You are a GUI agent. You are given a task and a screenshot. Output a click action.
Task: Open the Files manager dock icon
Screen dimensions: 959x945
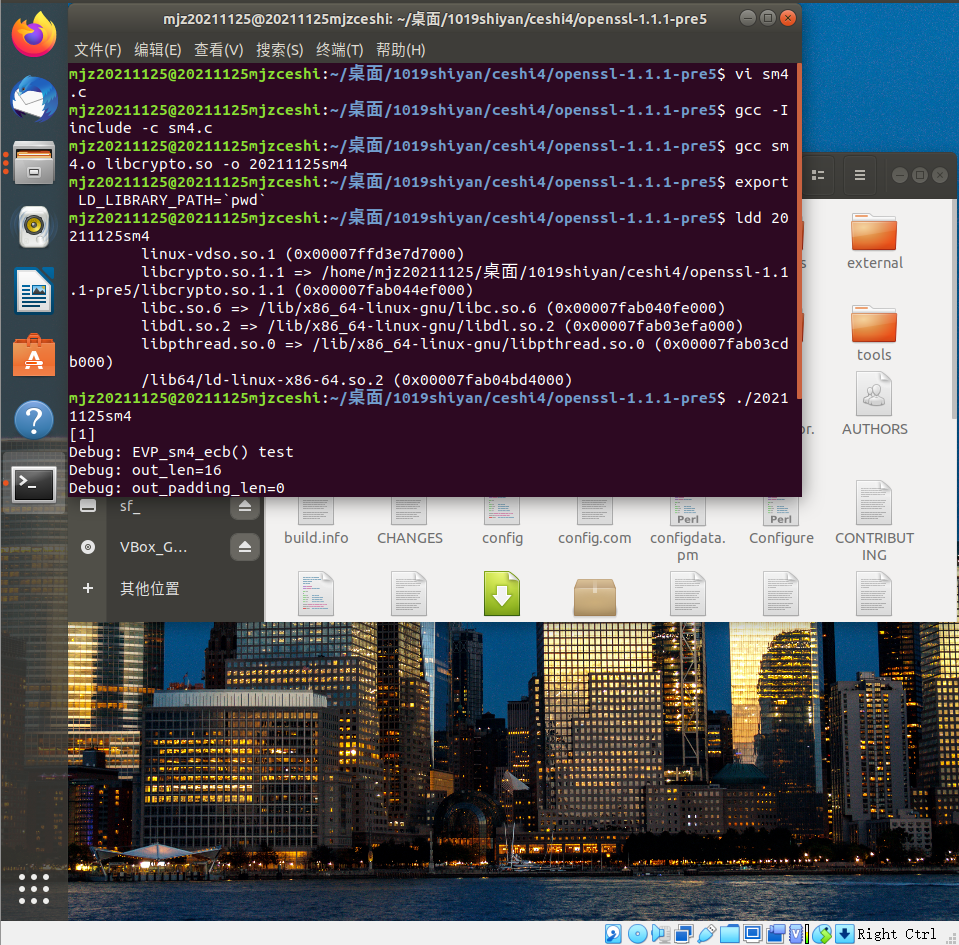[34, 163]
